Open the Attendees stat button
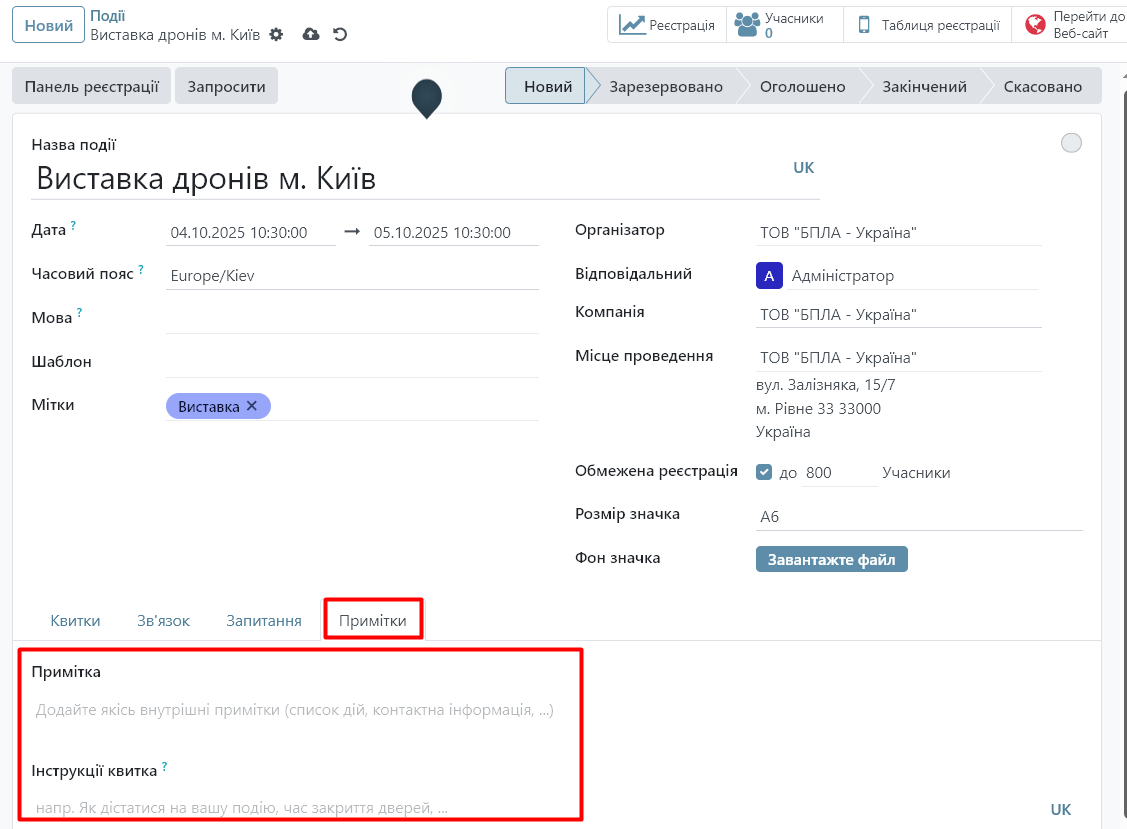 784,25
